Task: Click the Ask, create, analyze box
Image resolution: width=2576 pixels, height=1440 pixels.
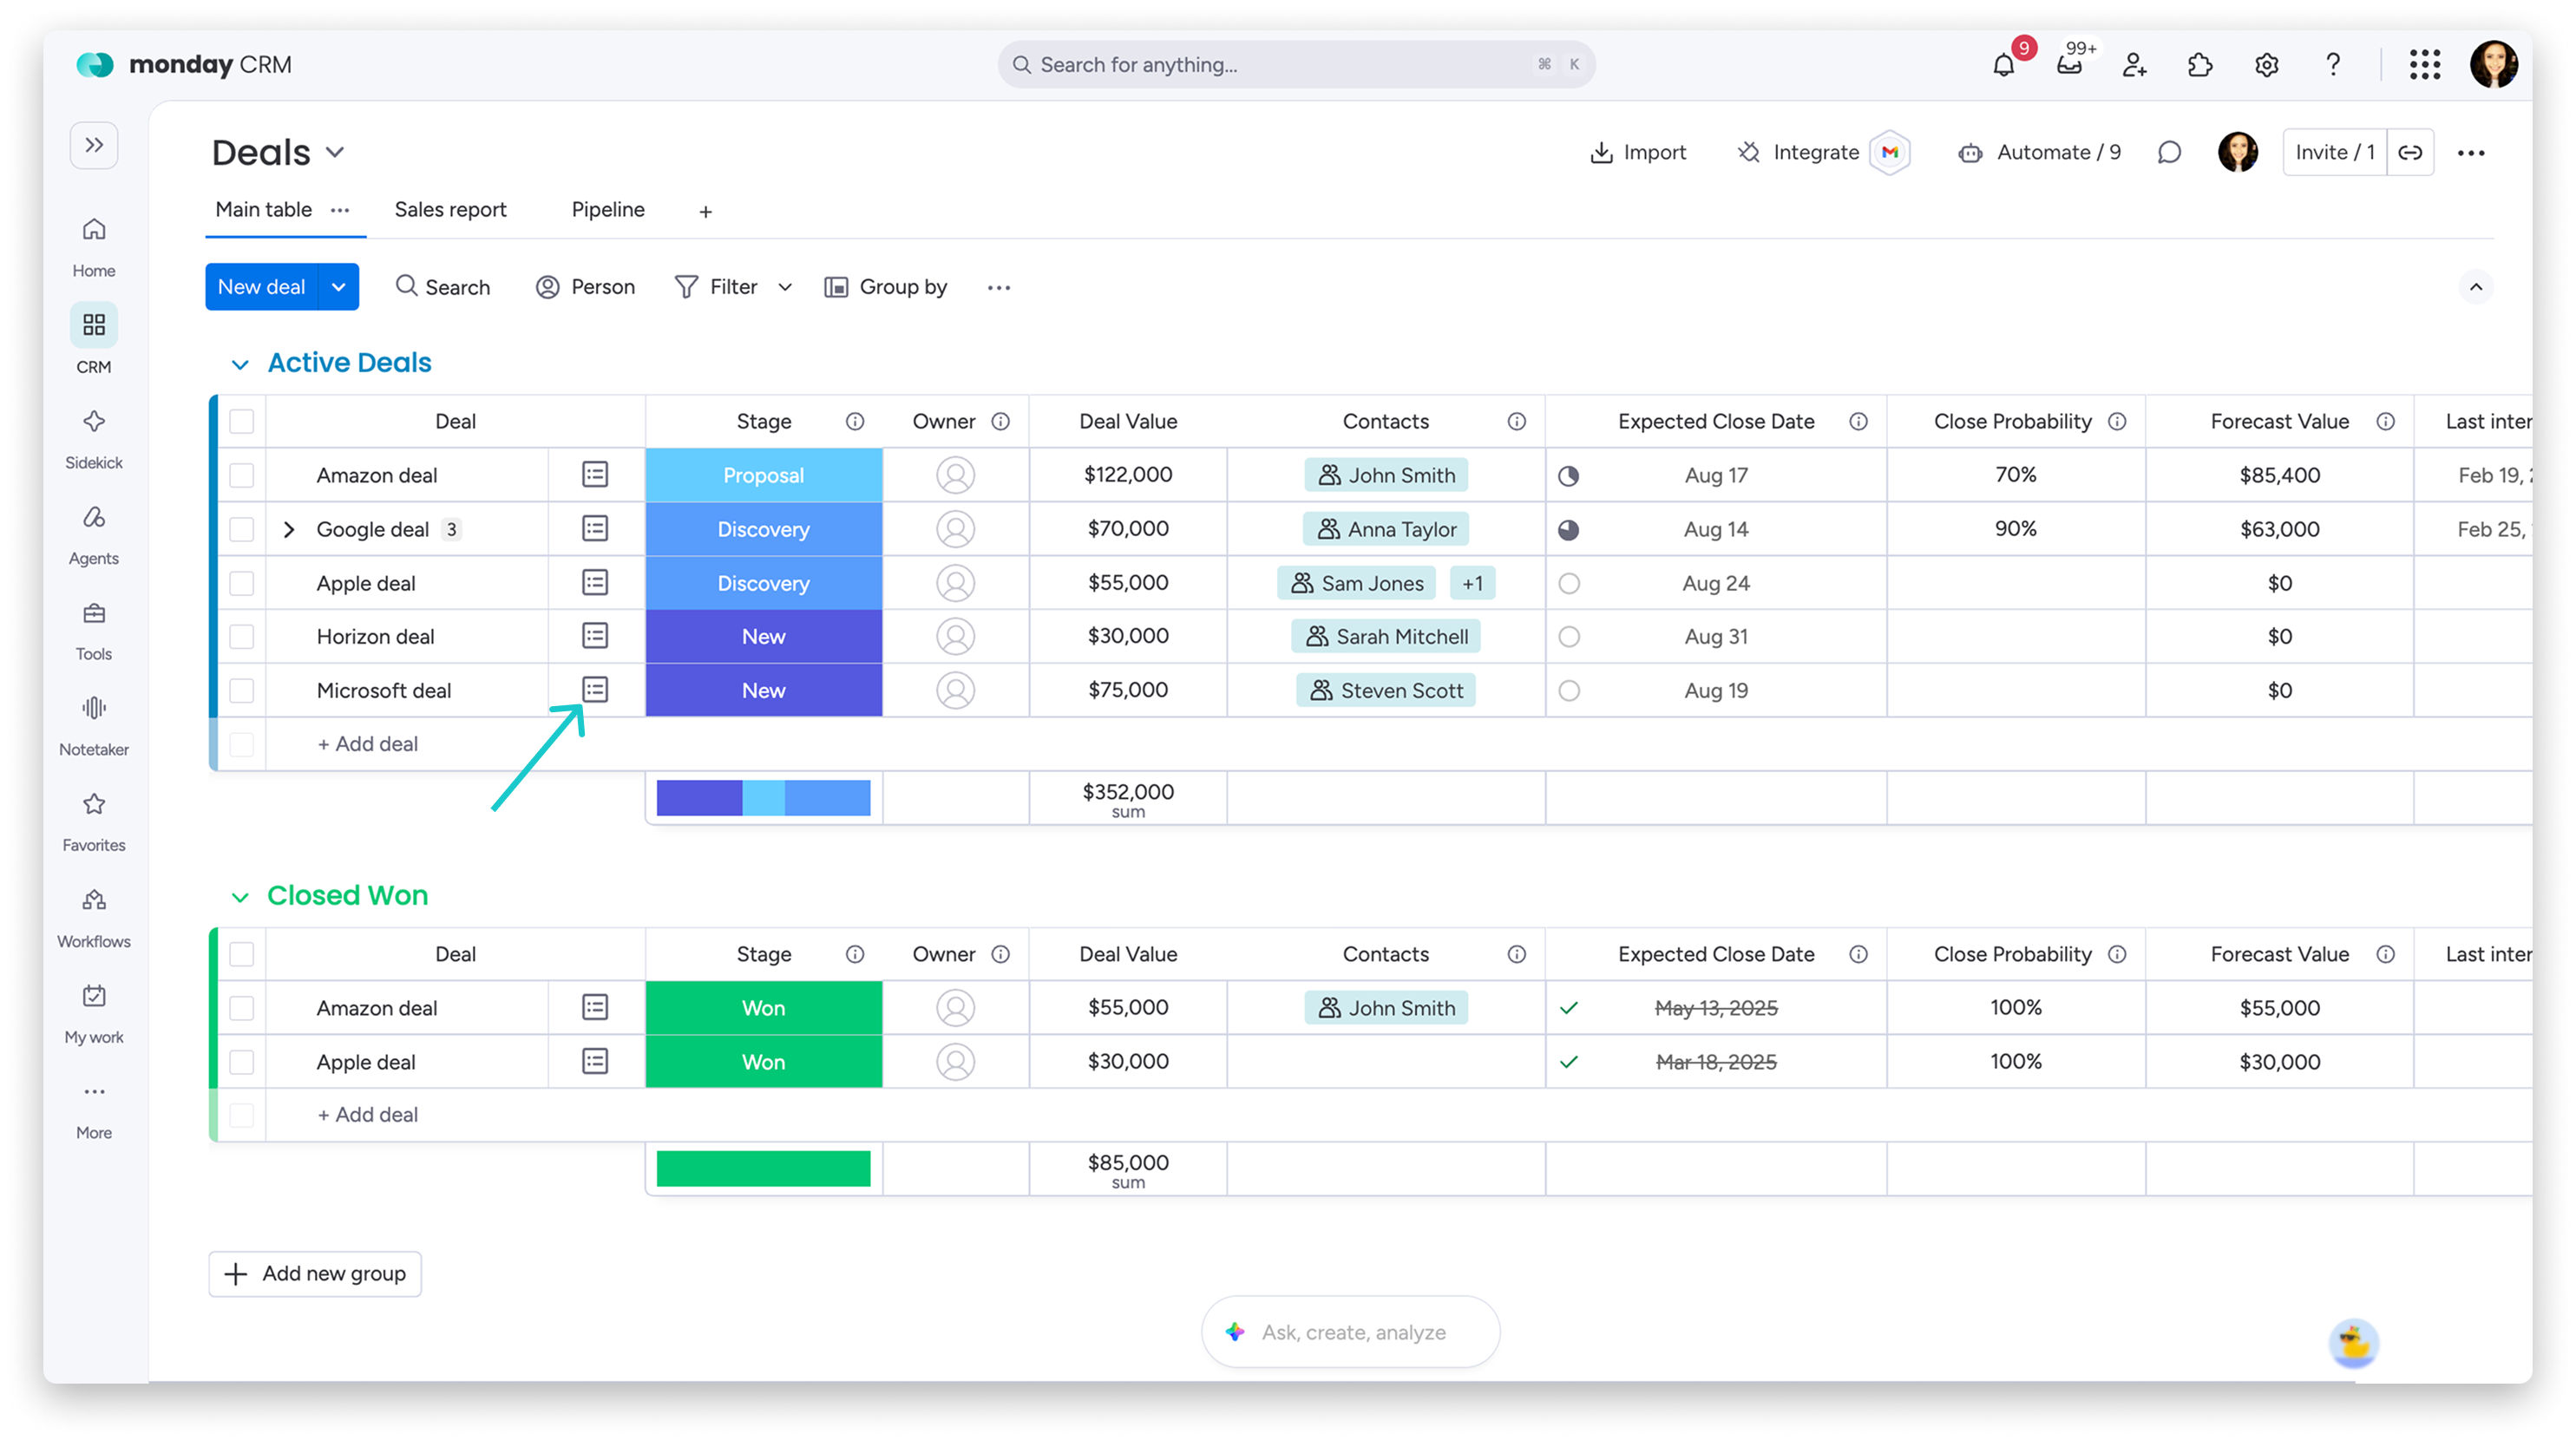Action: pos(1350,1332)
